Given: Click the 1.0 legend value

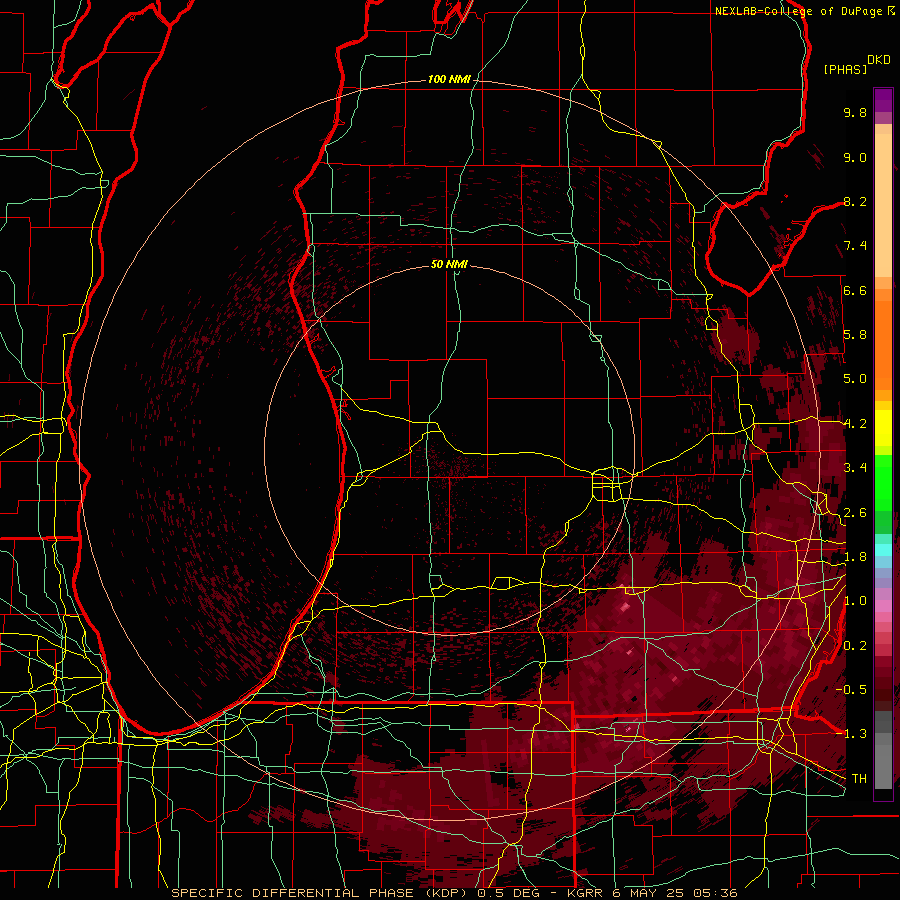Looking at the screenshot, I should tap(855, 601).
